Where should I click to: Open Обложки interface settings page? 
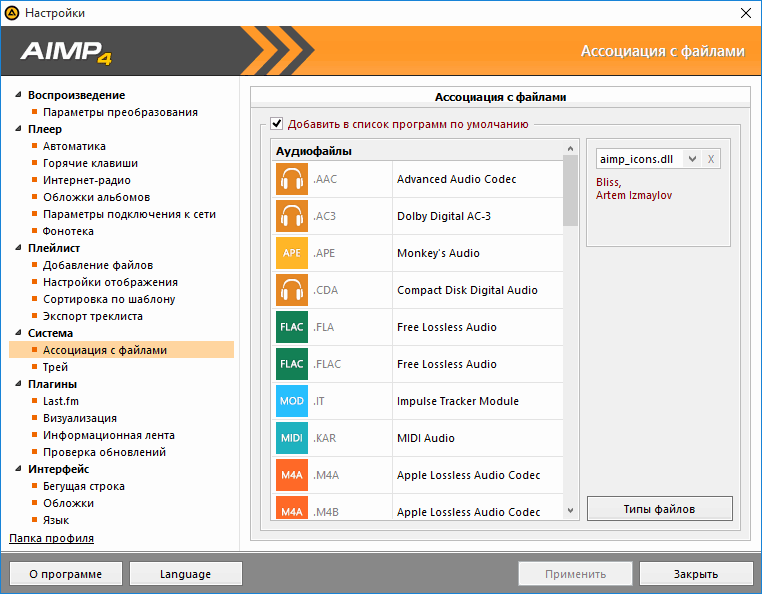point(68,503)
